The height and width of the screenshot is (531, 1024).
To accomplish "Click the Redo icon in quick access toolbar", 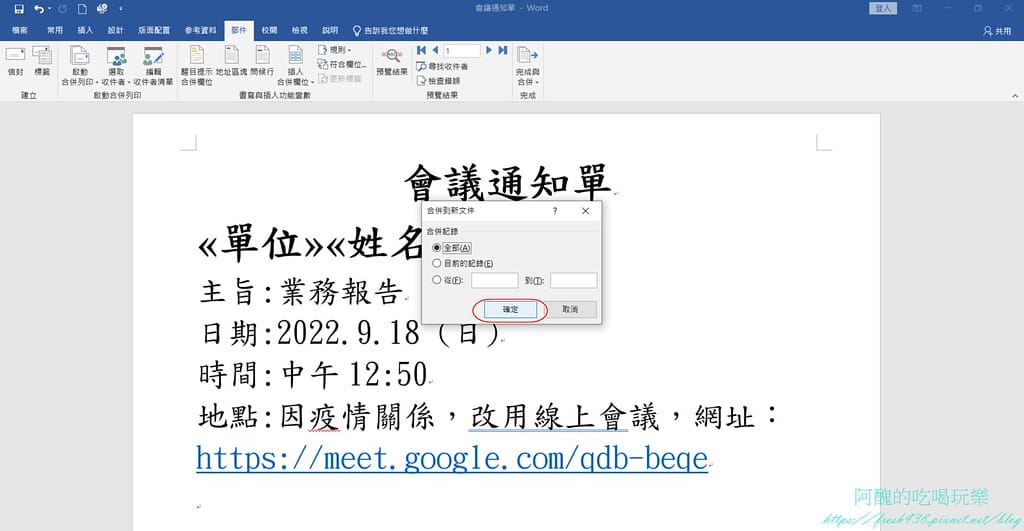I will (x=63, y=8).
